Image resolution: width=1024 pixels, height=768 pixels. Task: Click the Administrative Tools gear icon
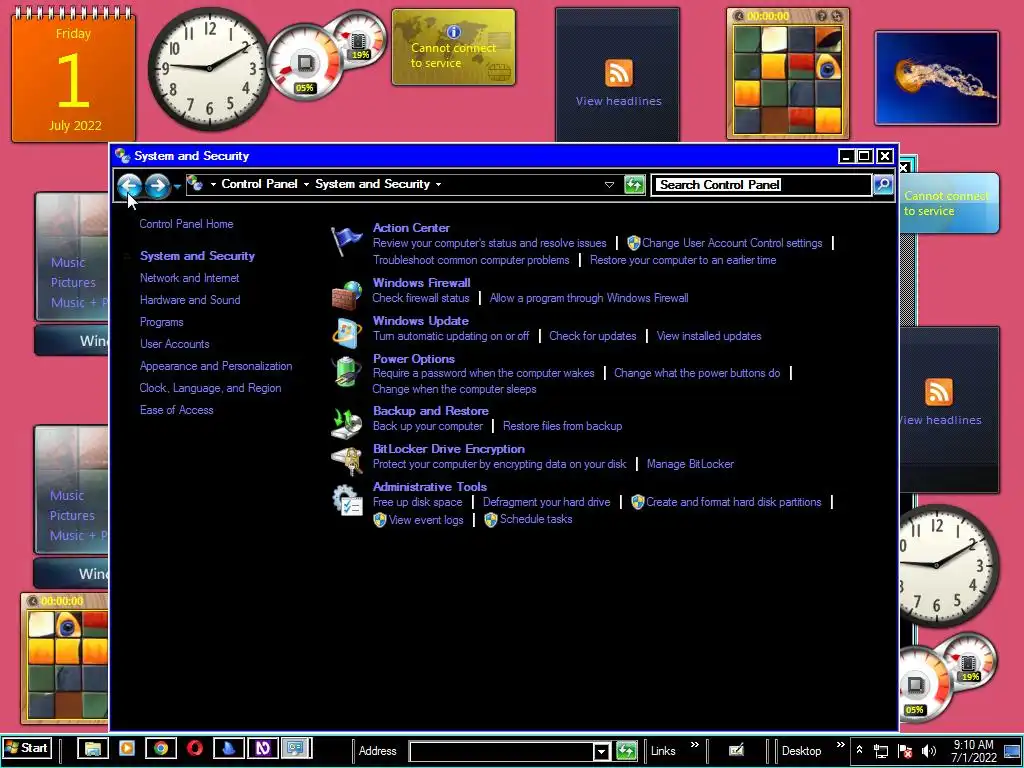346,500
